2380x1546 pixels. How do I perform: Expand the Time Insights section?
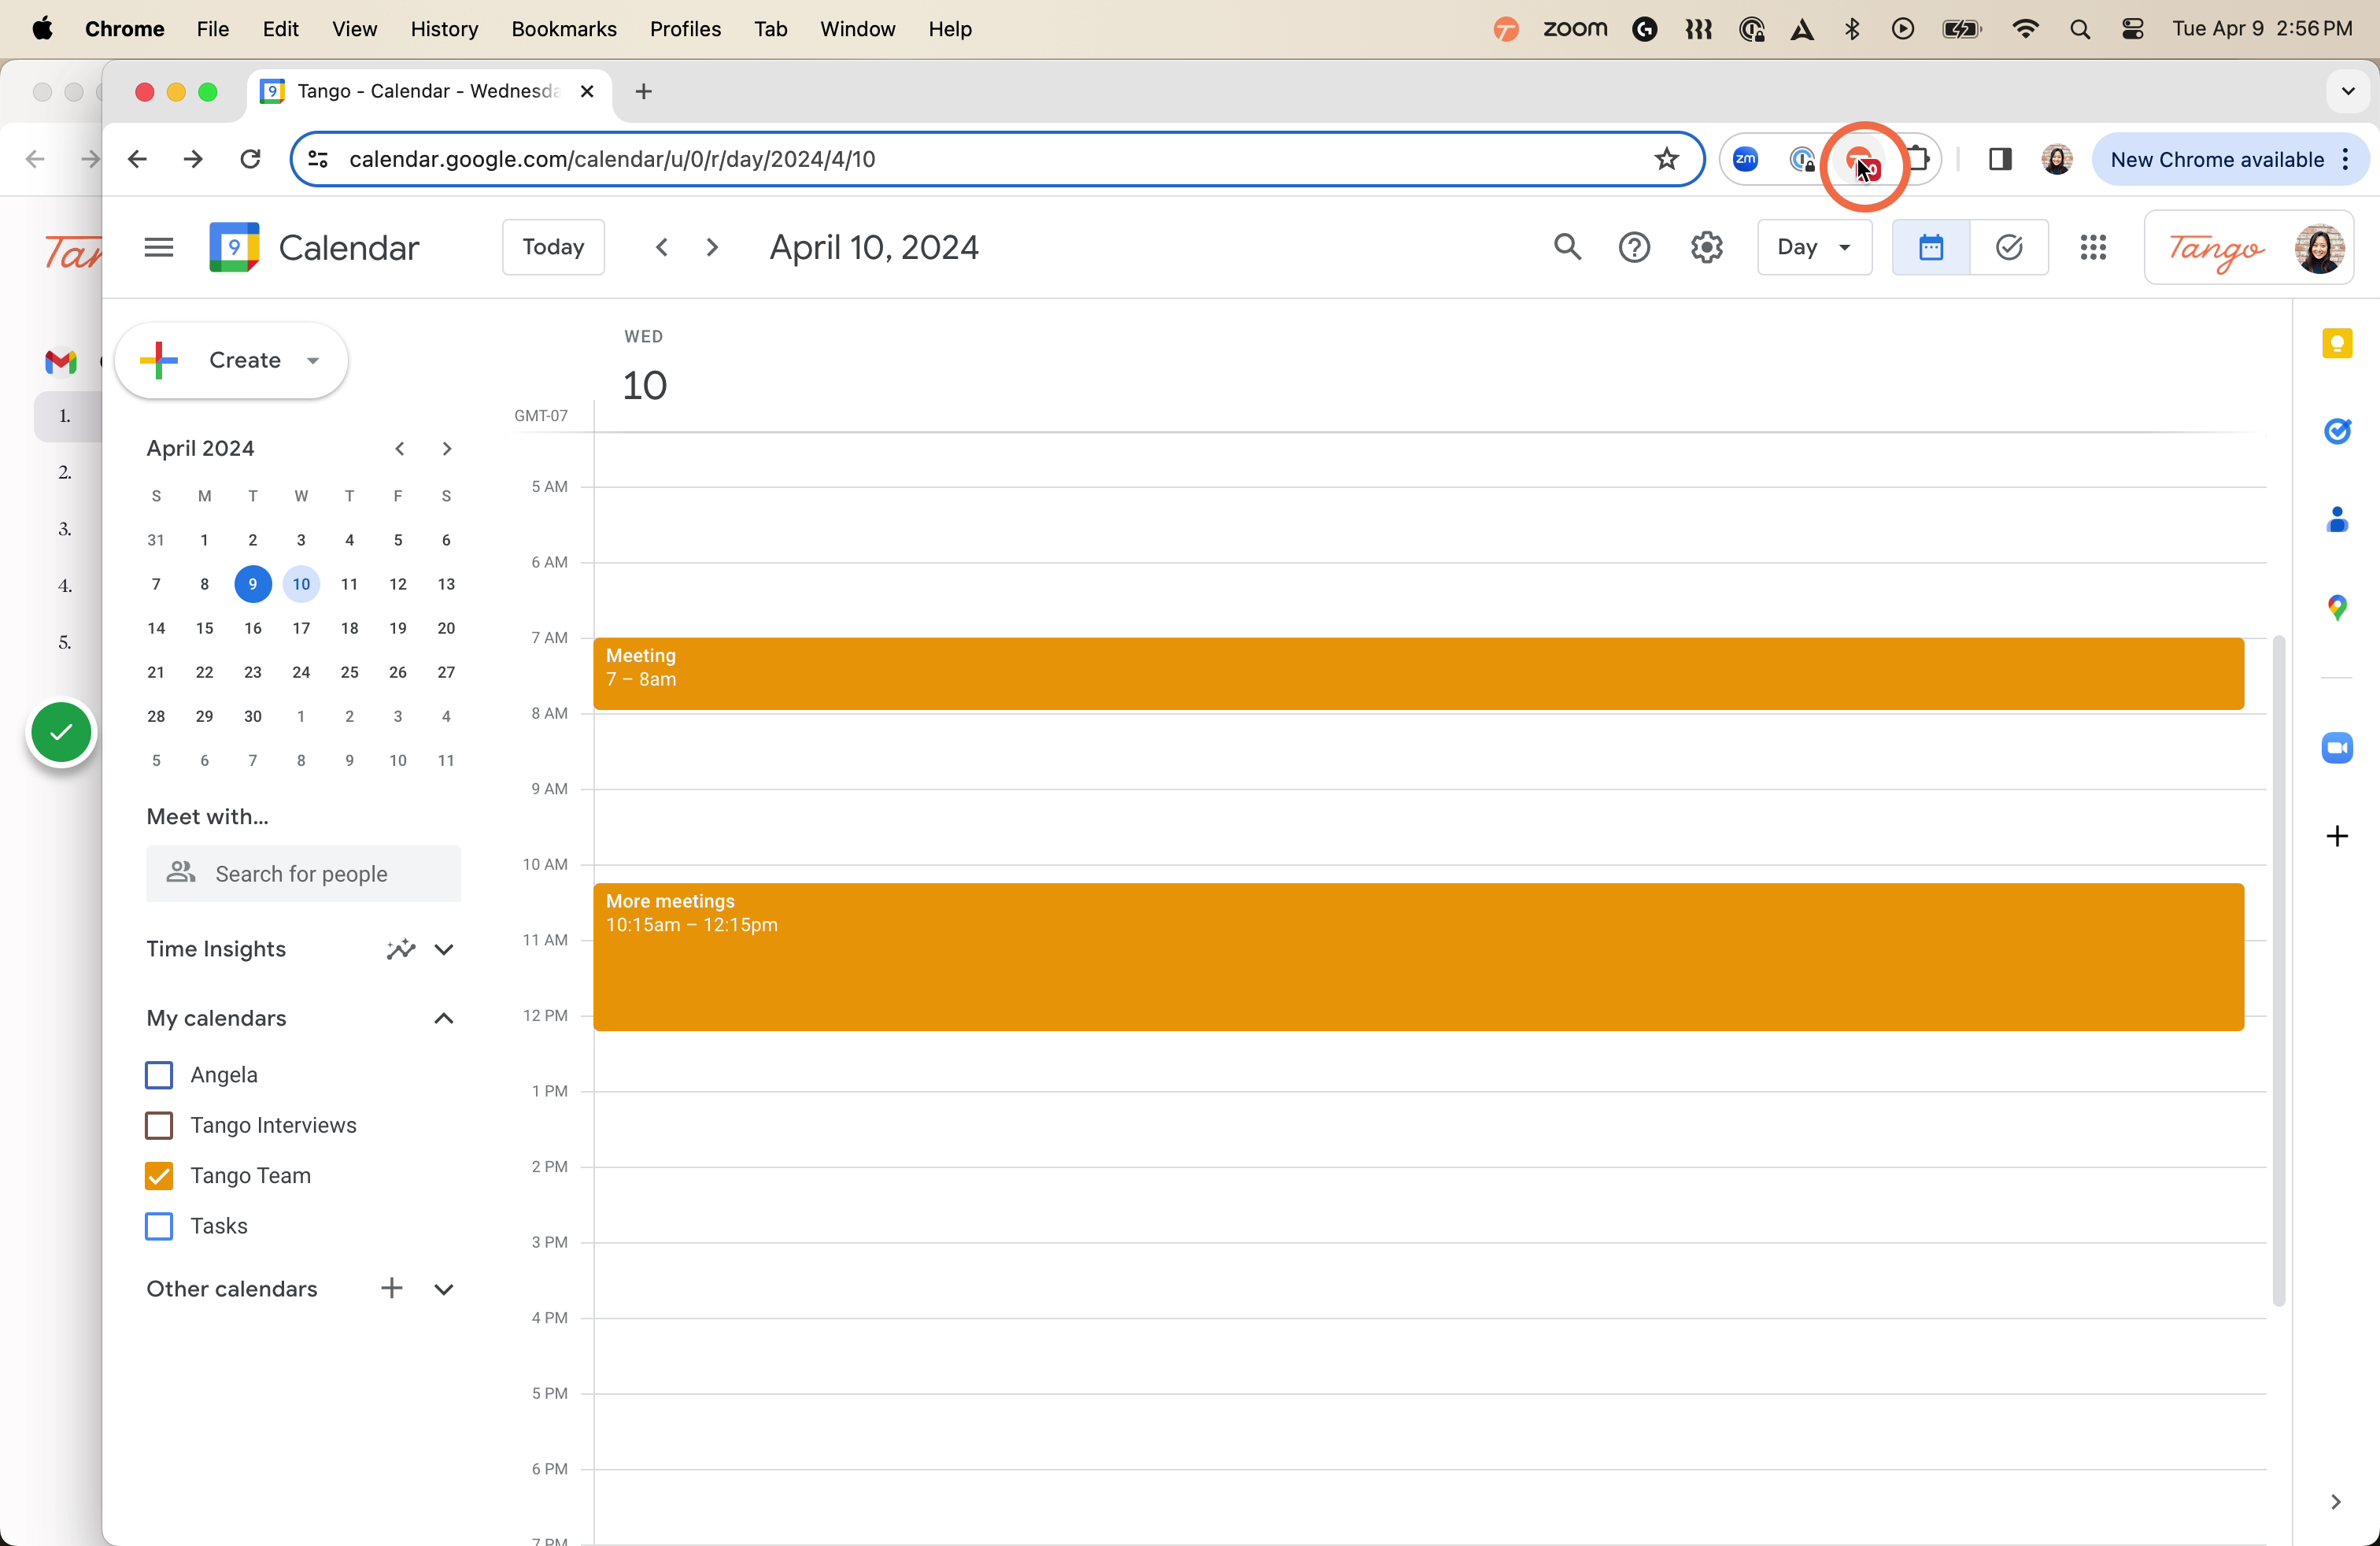(444, 949)
